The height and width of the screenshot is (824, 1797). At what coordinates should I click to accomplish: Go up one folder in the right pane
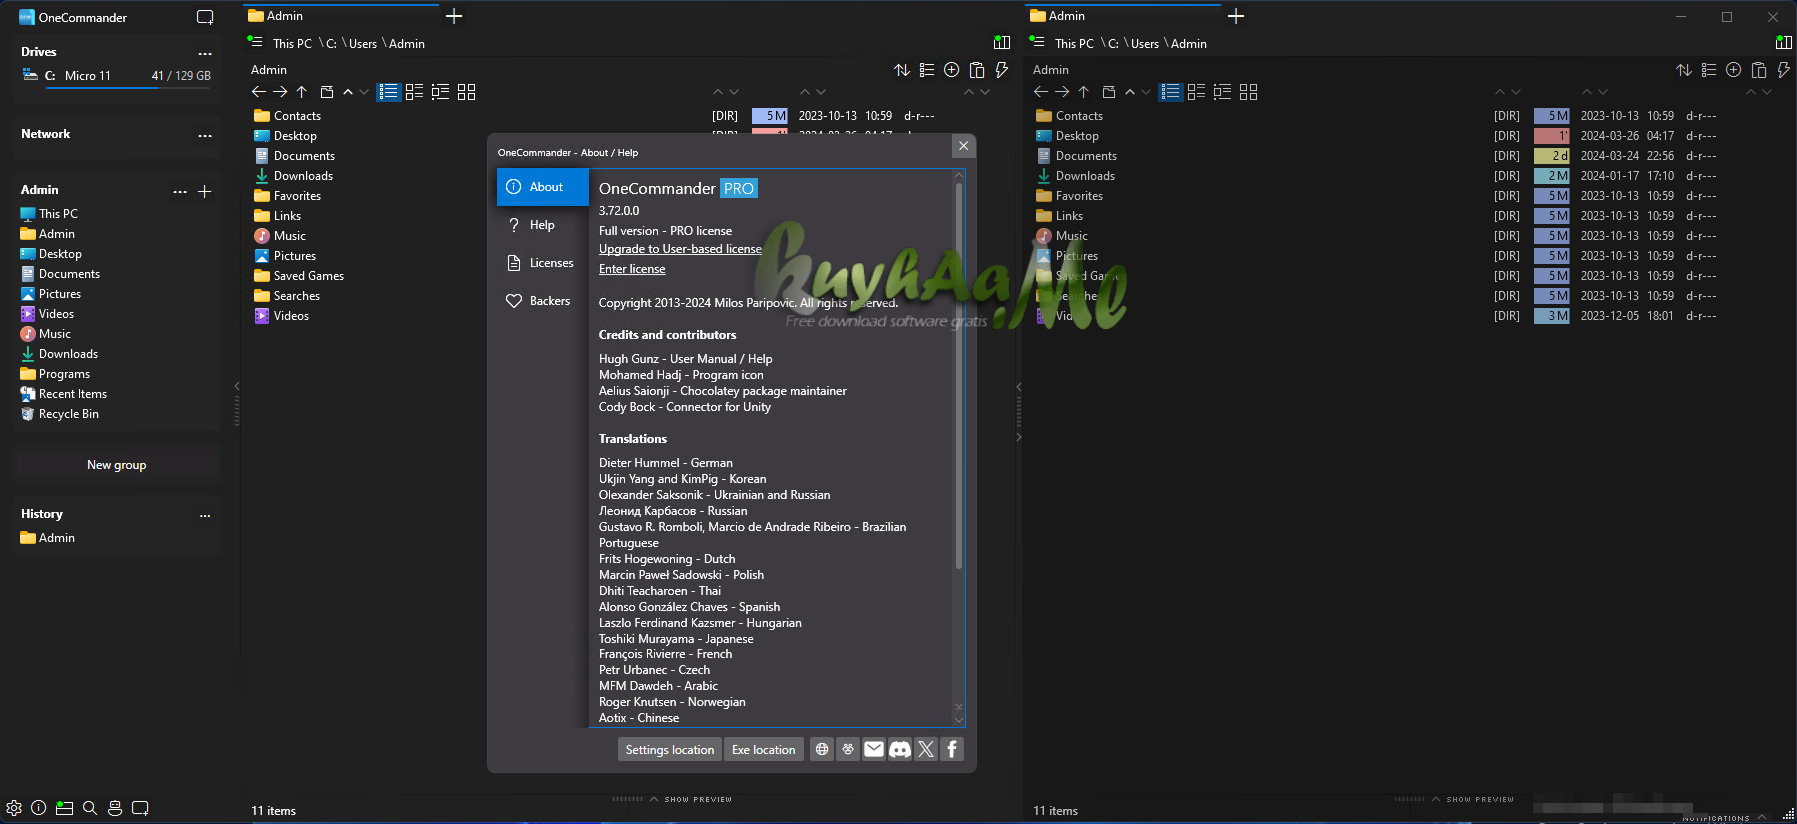[x=1083, y=92]
